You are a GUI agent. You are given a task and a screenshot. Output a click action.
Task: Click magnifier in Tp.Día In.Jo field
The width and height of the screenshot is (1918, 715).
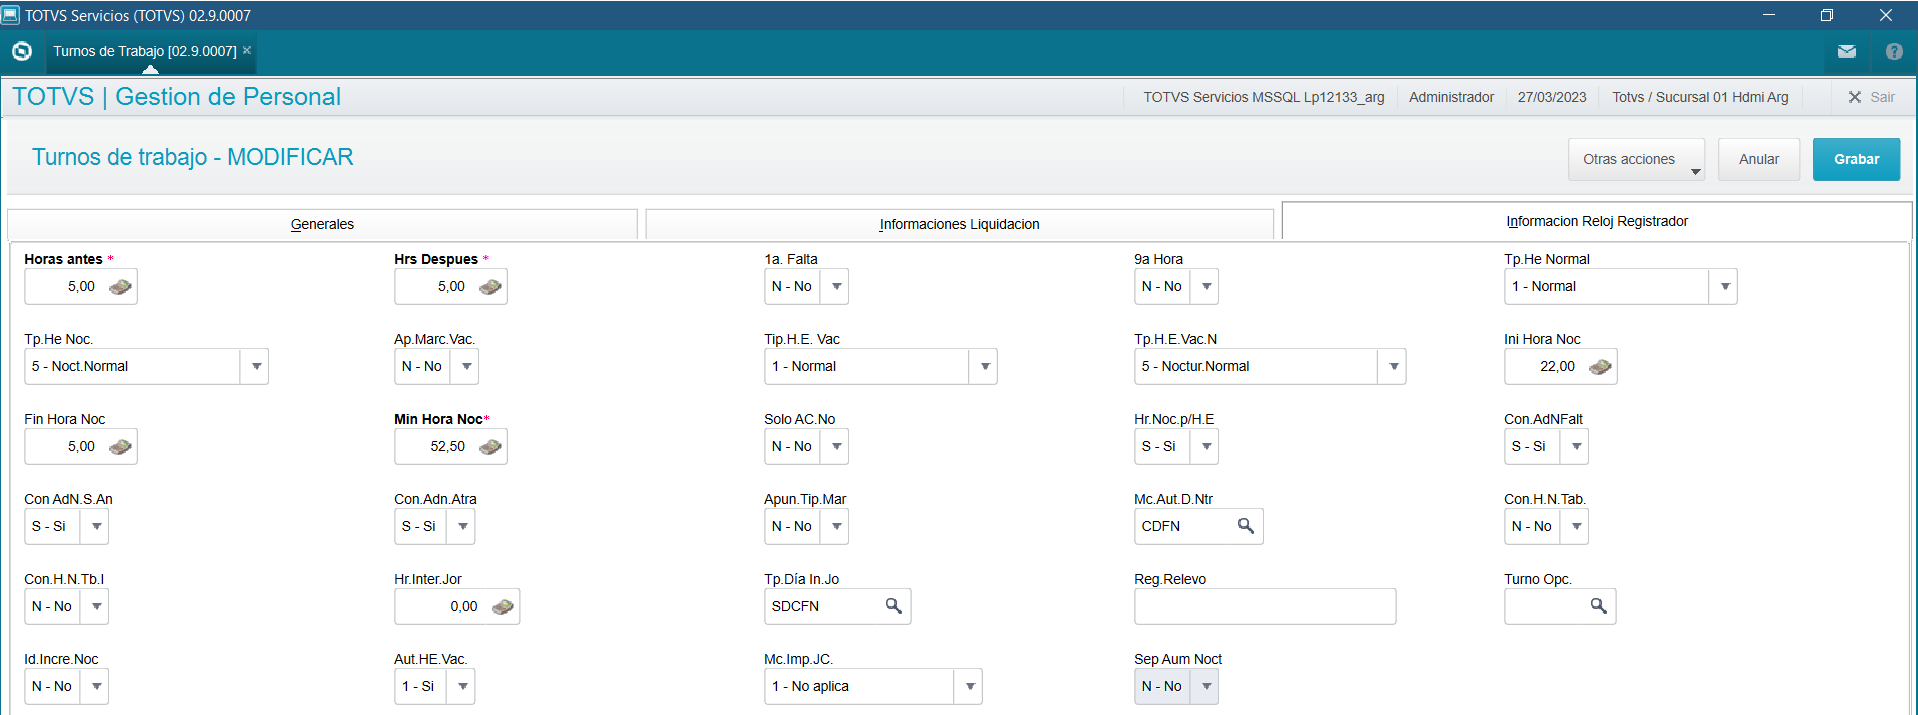click(894, 606)
